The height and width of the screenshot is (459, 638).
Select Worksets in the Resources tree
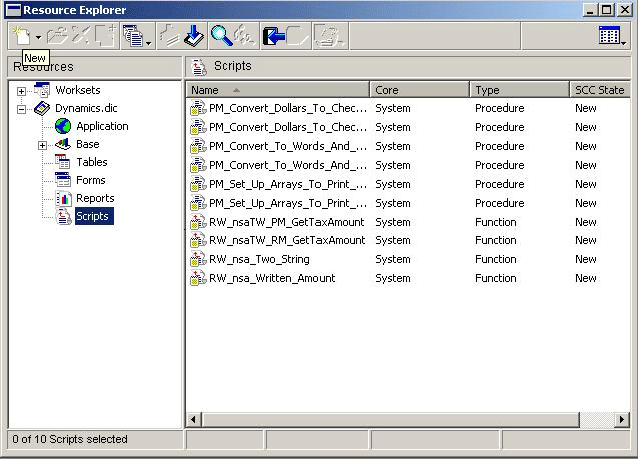tap(78, 90)
